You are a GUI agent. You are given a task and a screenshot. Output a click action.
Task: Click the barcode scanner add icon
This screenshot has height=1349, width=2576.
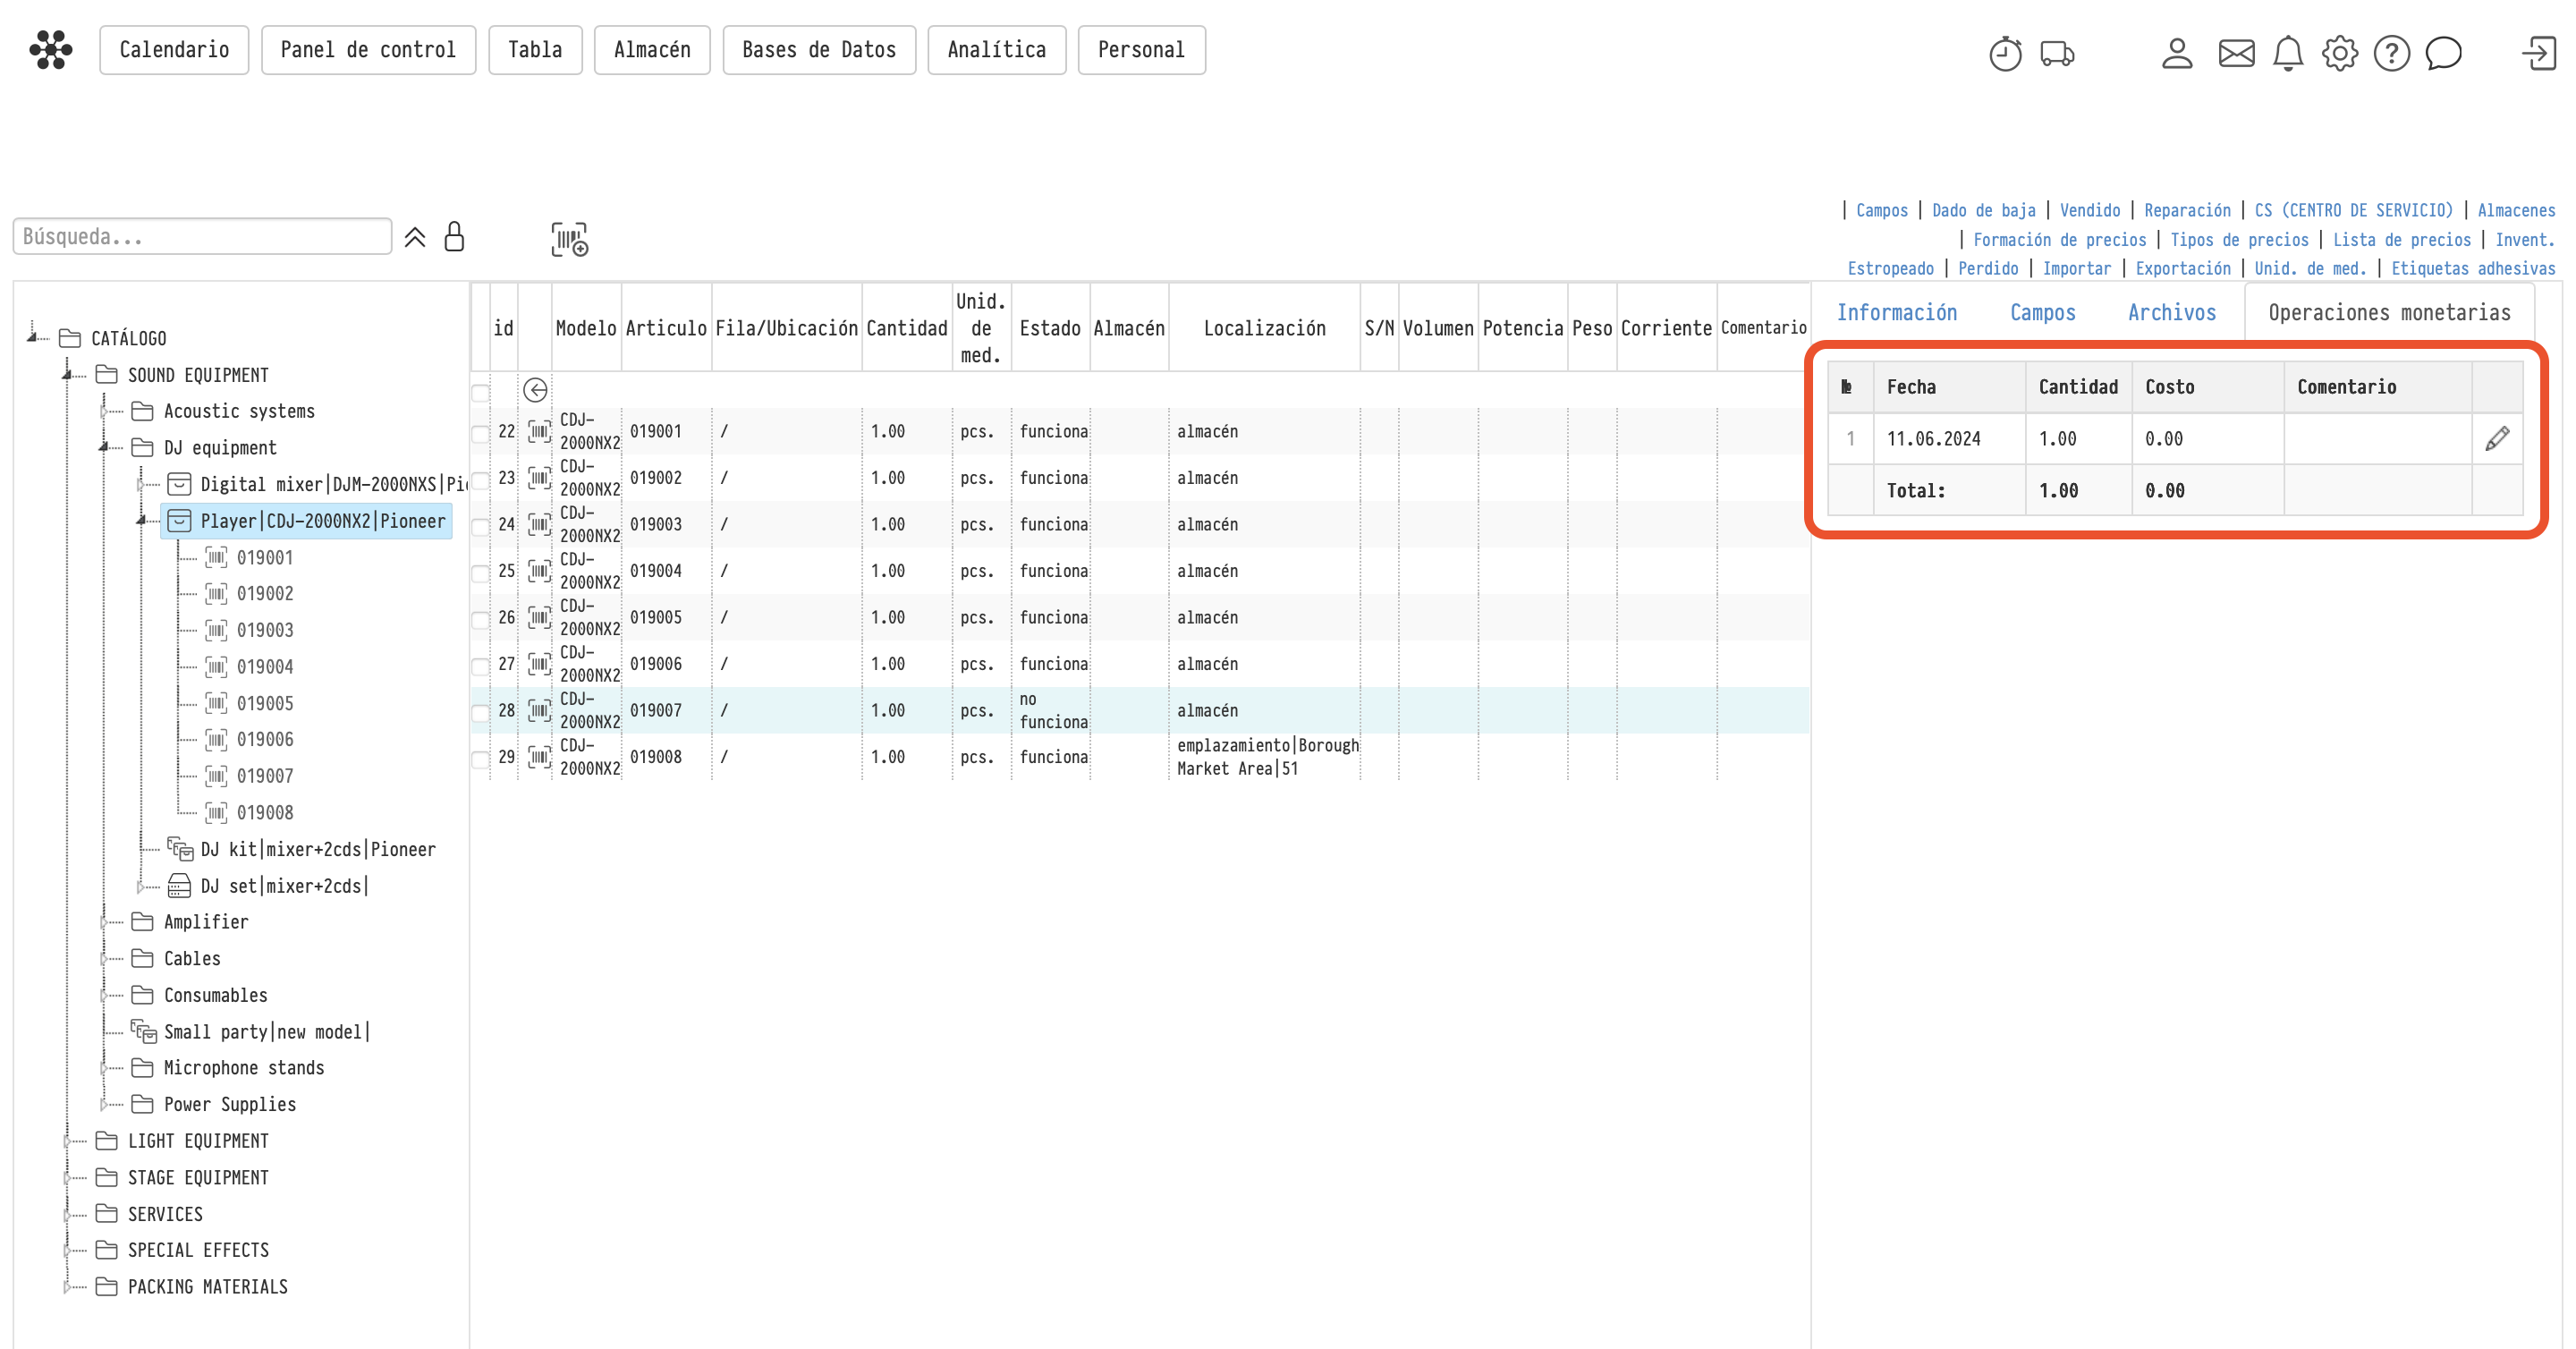pos(569,239)
